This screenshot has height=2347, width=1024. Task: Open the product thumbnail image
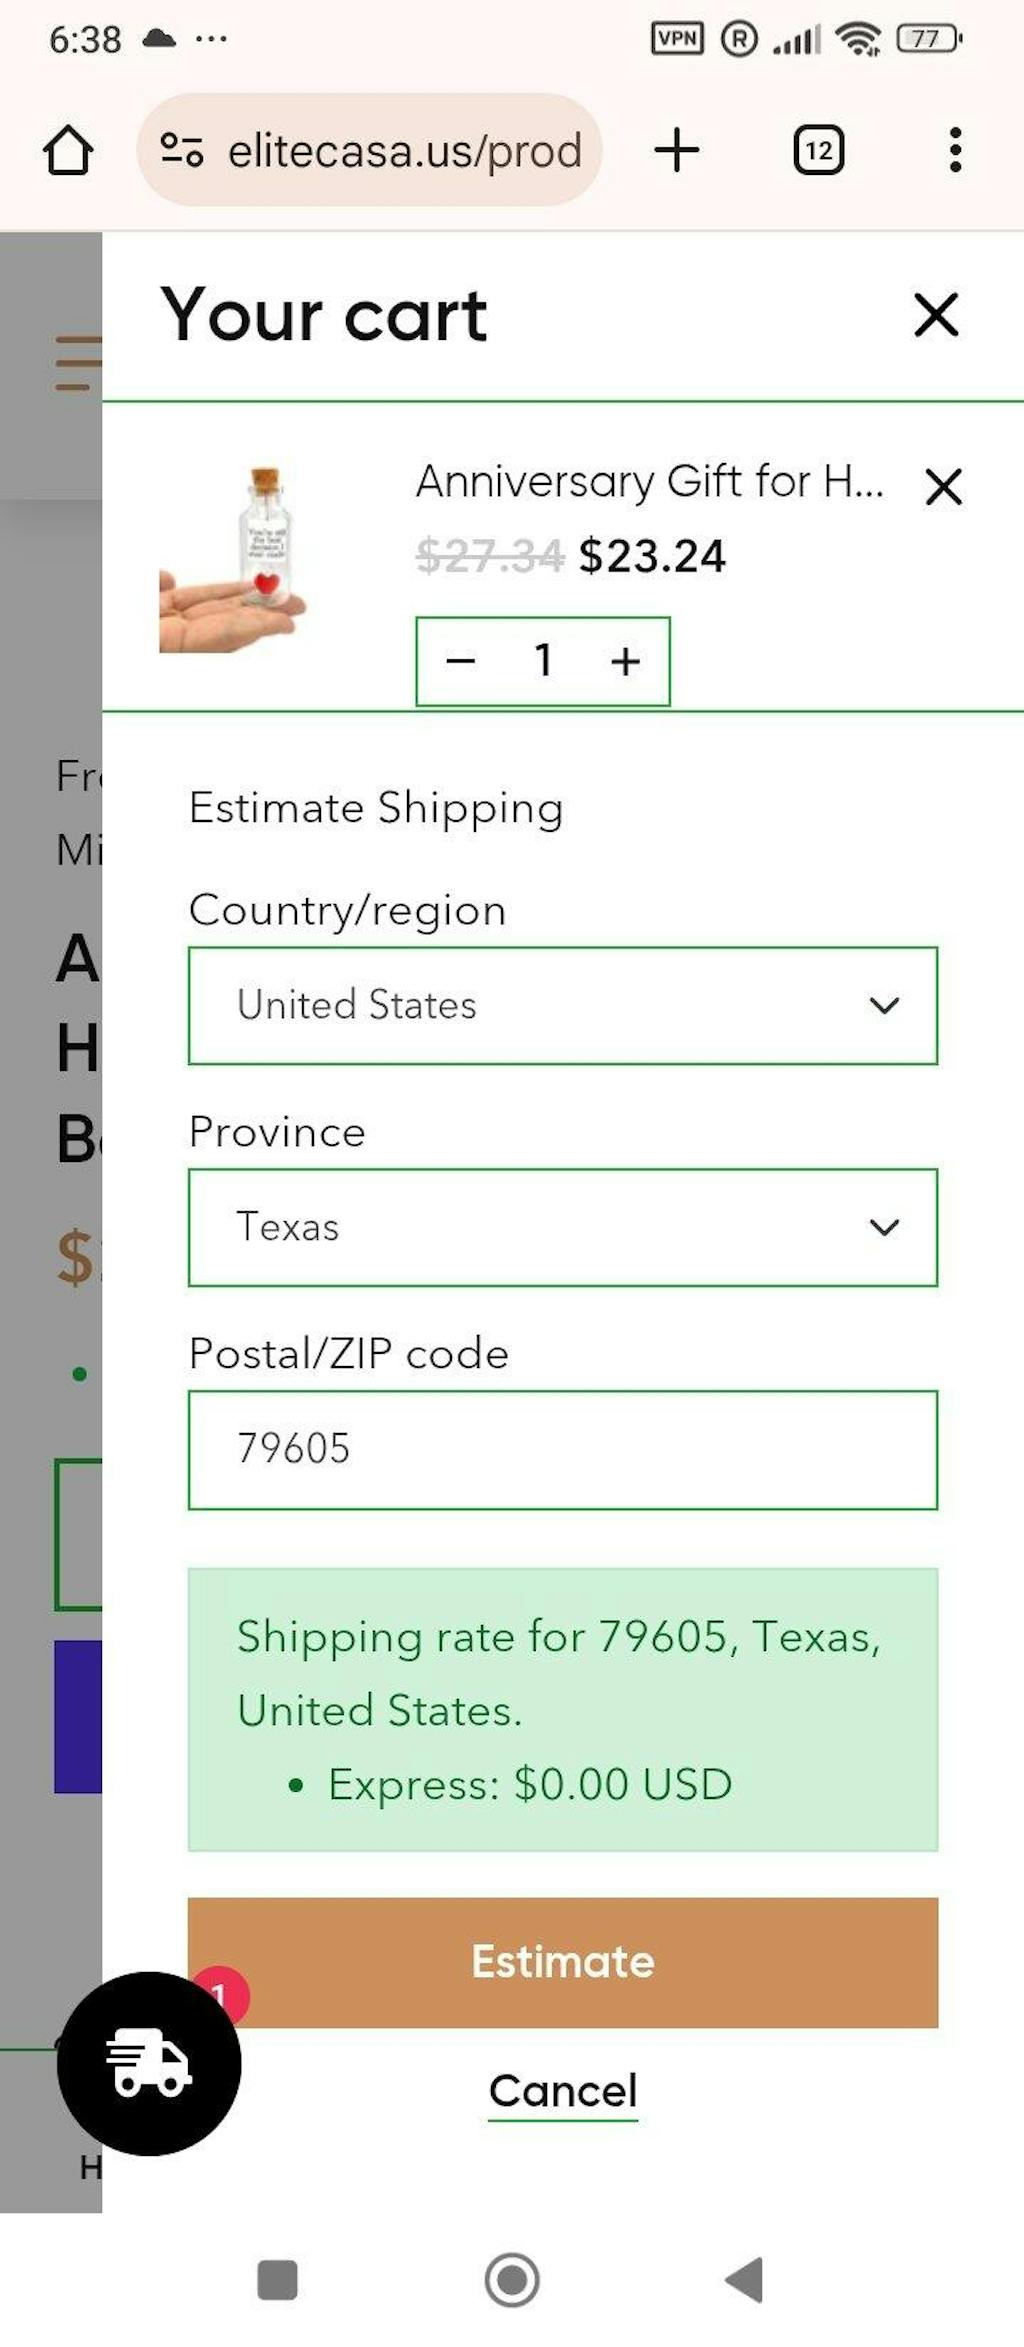[x=233, y=560]
